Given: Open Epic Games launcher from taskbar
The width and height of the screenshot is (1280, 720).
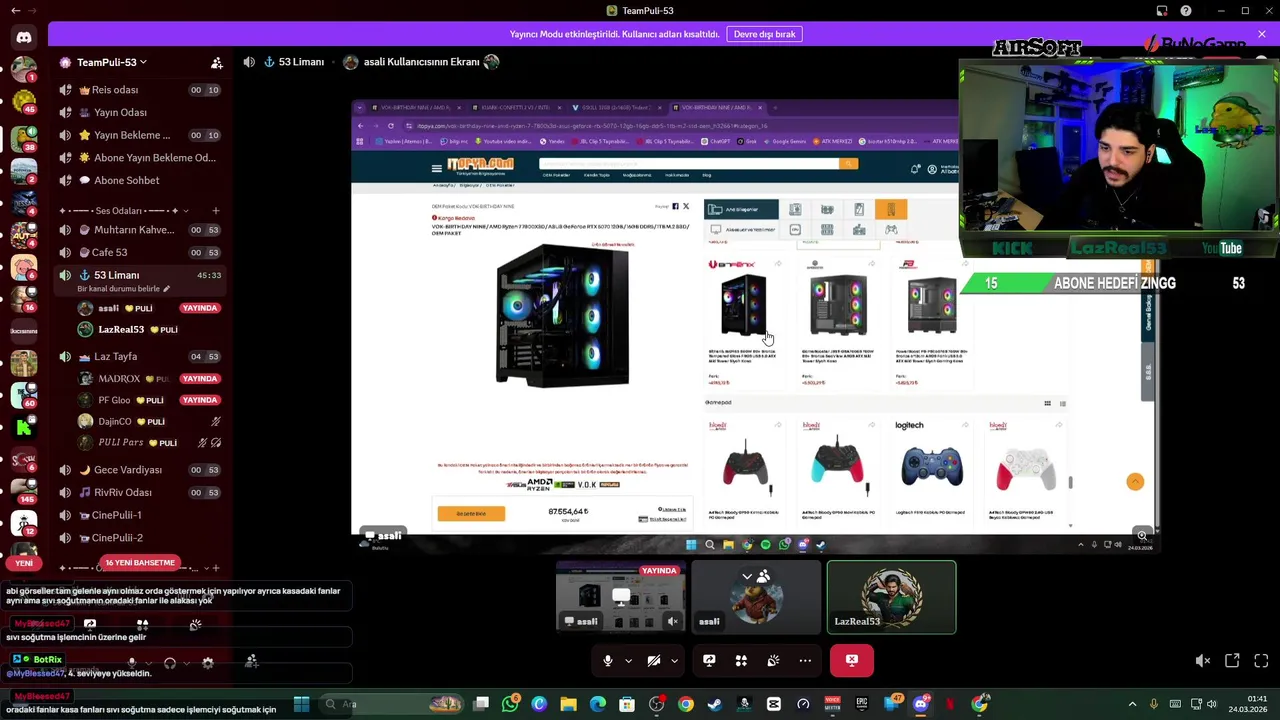Looking at the screenshot, I should click(x=862, y=704).
